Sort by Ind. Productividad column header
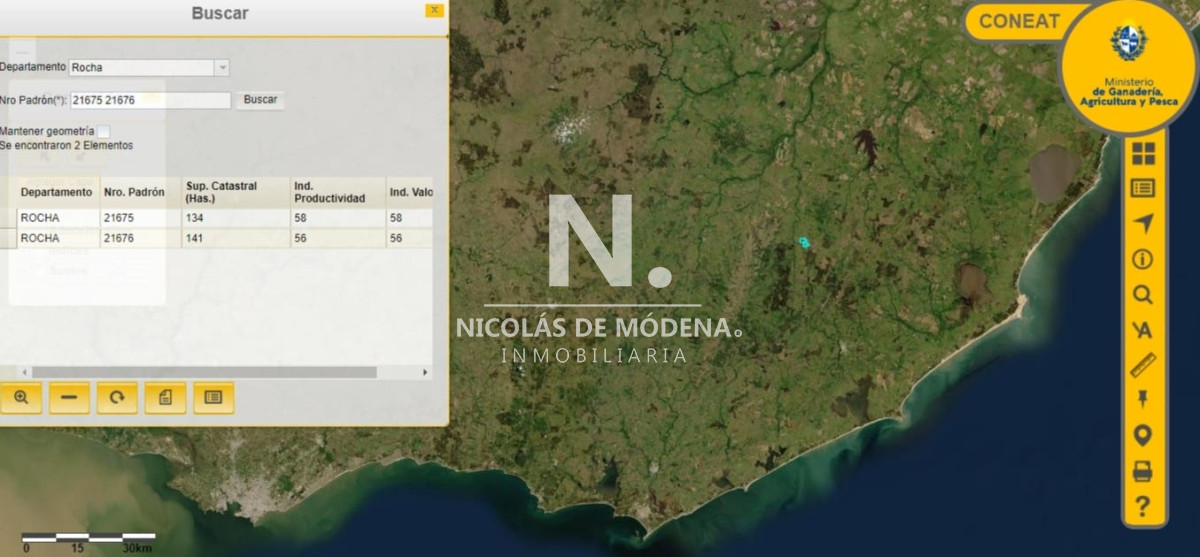 tap(337, 192)
